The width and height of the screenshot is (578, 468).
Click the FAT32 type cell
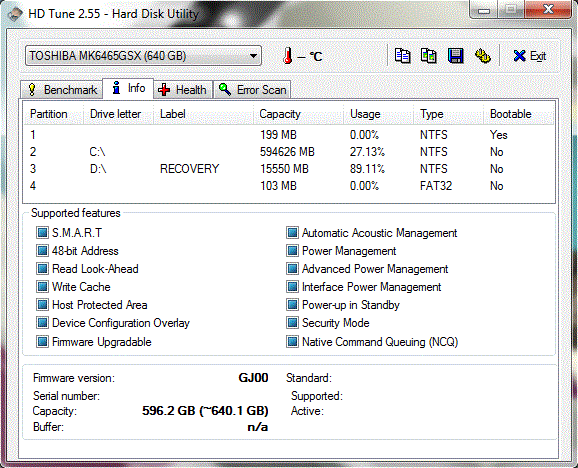point(436,185)
